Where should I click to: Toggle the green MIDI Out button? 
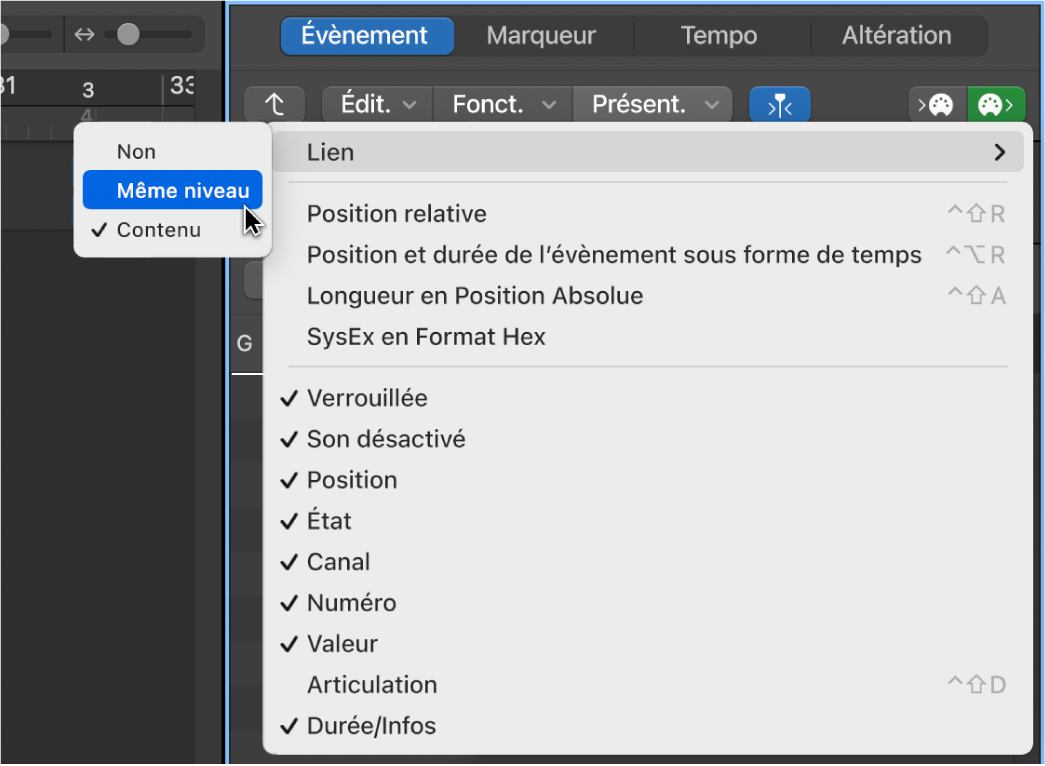pyautogui.click(x=996, y=104)
